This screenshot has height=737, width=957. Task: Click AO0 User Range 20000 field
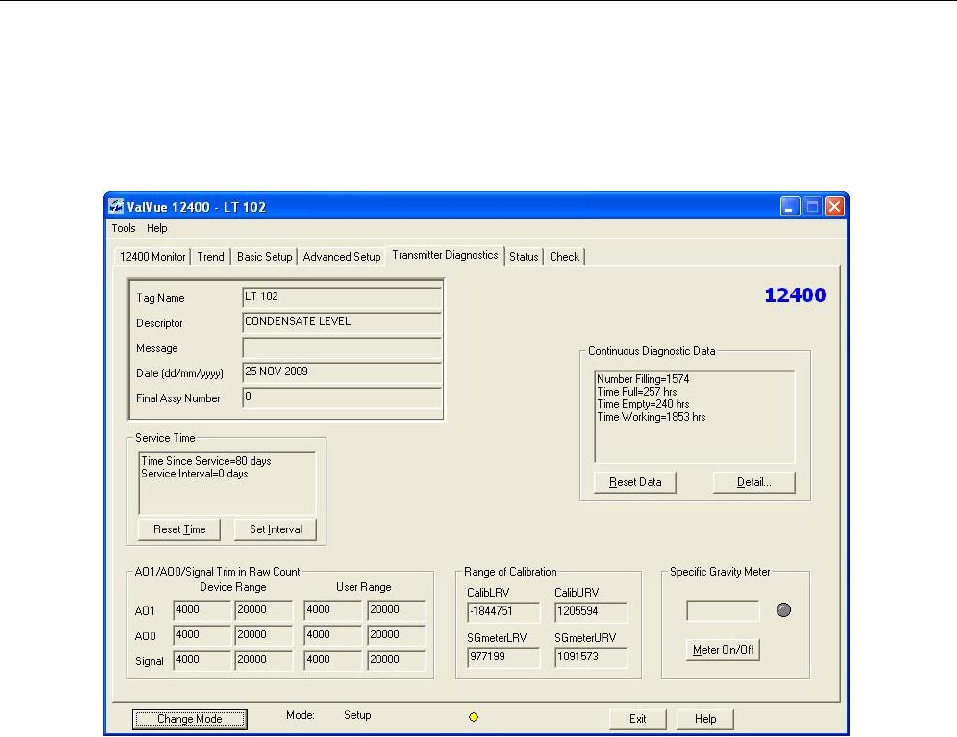click(397, 635)
